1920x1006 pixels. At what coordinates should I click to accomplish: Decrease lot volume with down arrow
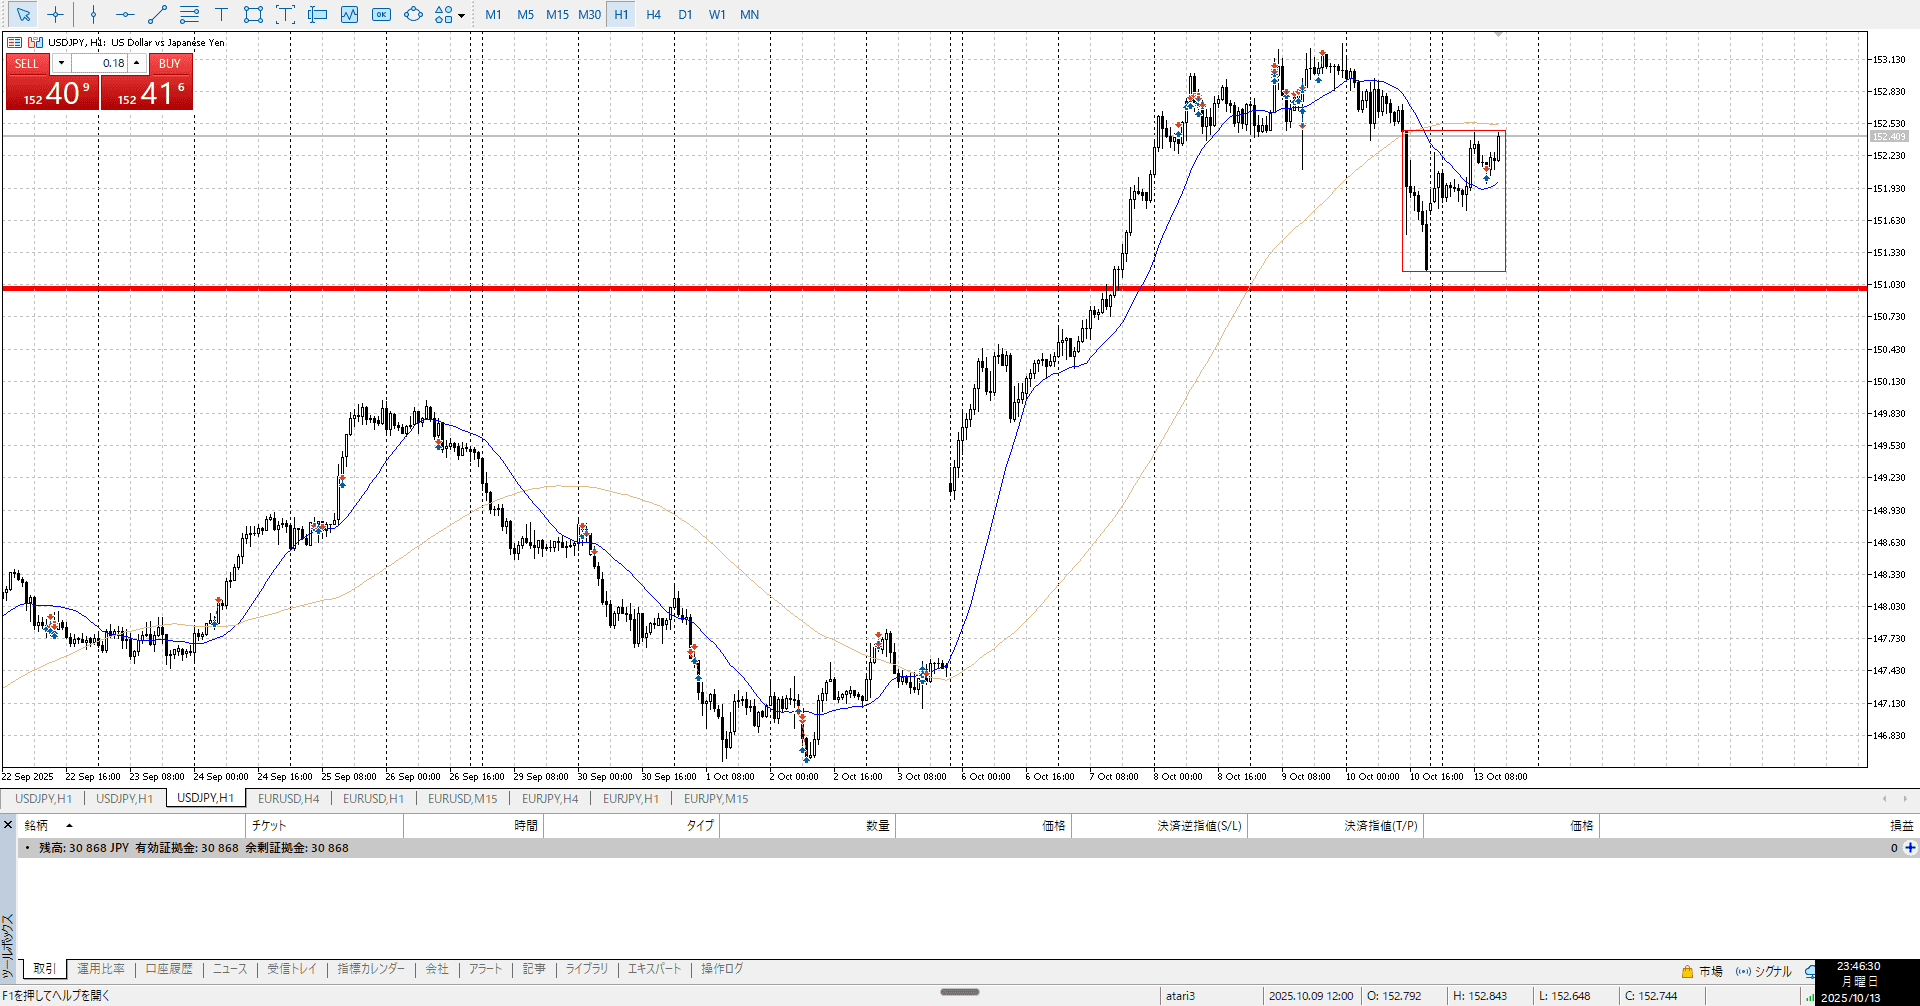point(61,63)
